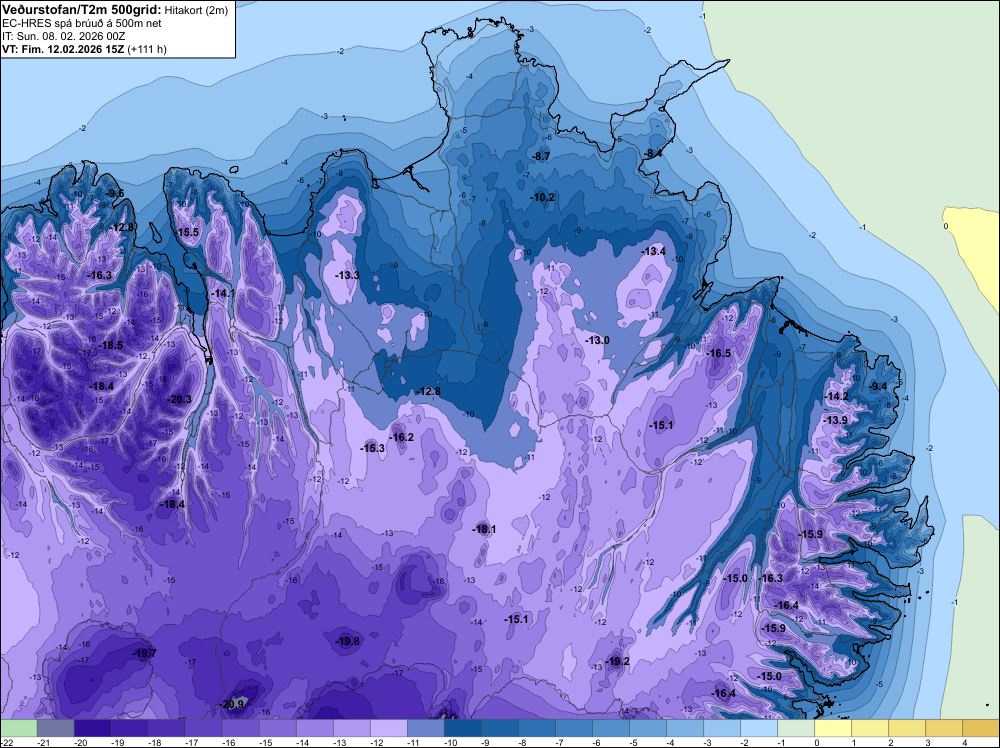The height and width of the screenshot is (748, 1000).
Task: Click the valid time 'VT: Fim. 12.02.2026 15Z'
Action: pyautogui.click(x=64, y=49)
